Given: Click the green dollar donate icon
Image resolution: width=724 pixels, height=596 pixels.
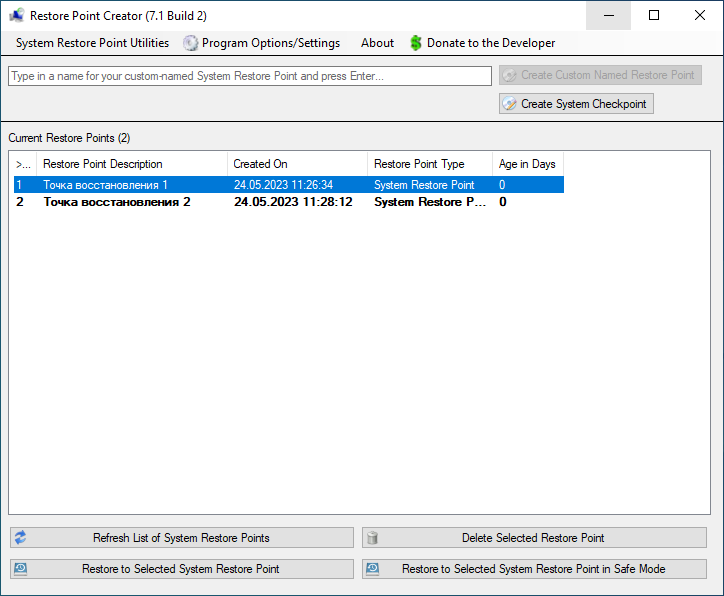Looking at the screenshot, I should coord(416,43).
